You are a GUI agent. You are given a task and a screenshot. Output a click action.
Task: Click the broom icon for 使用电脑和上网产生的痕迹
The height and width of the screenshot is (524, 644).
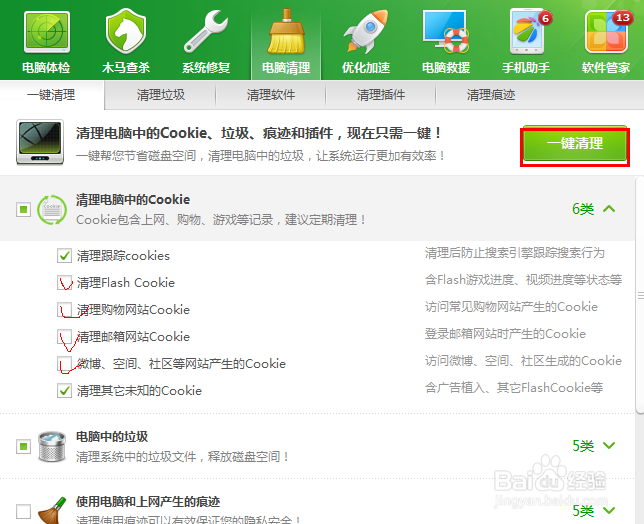(52, 510)
